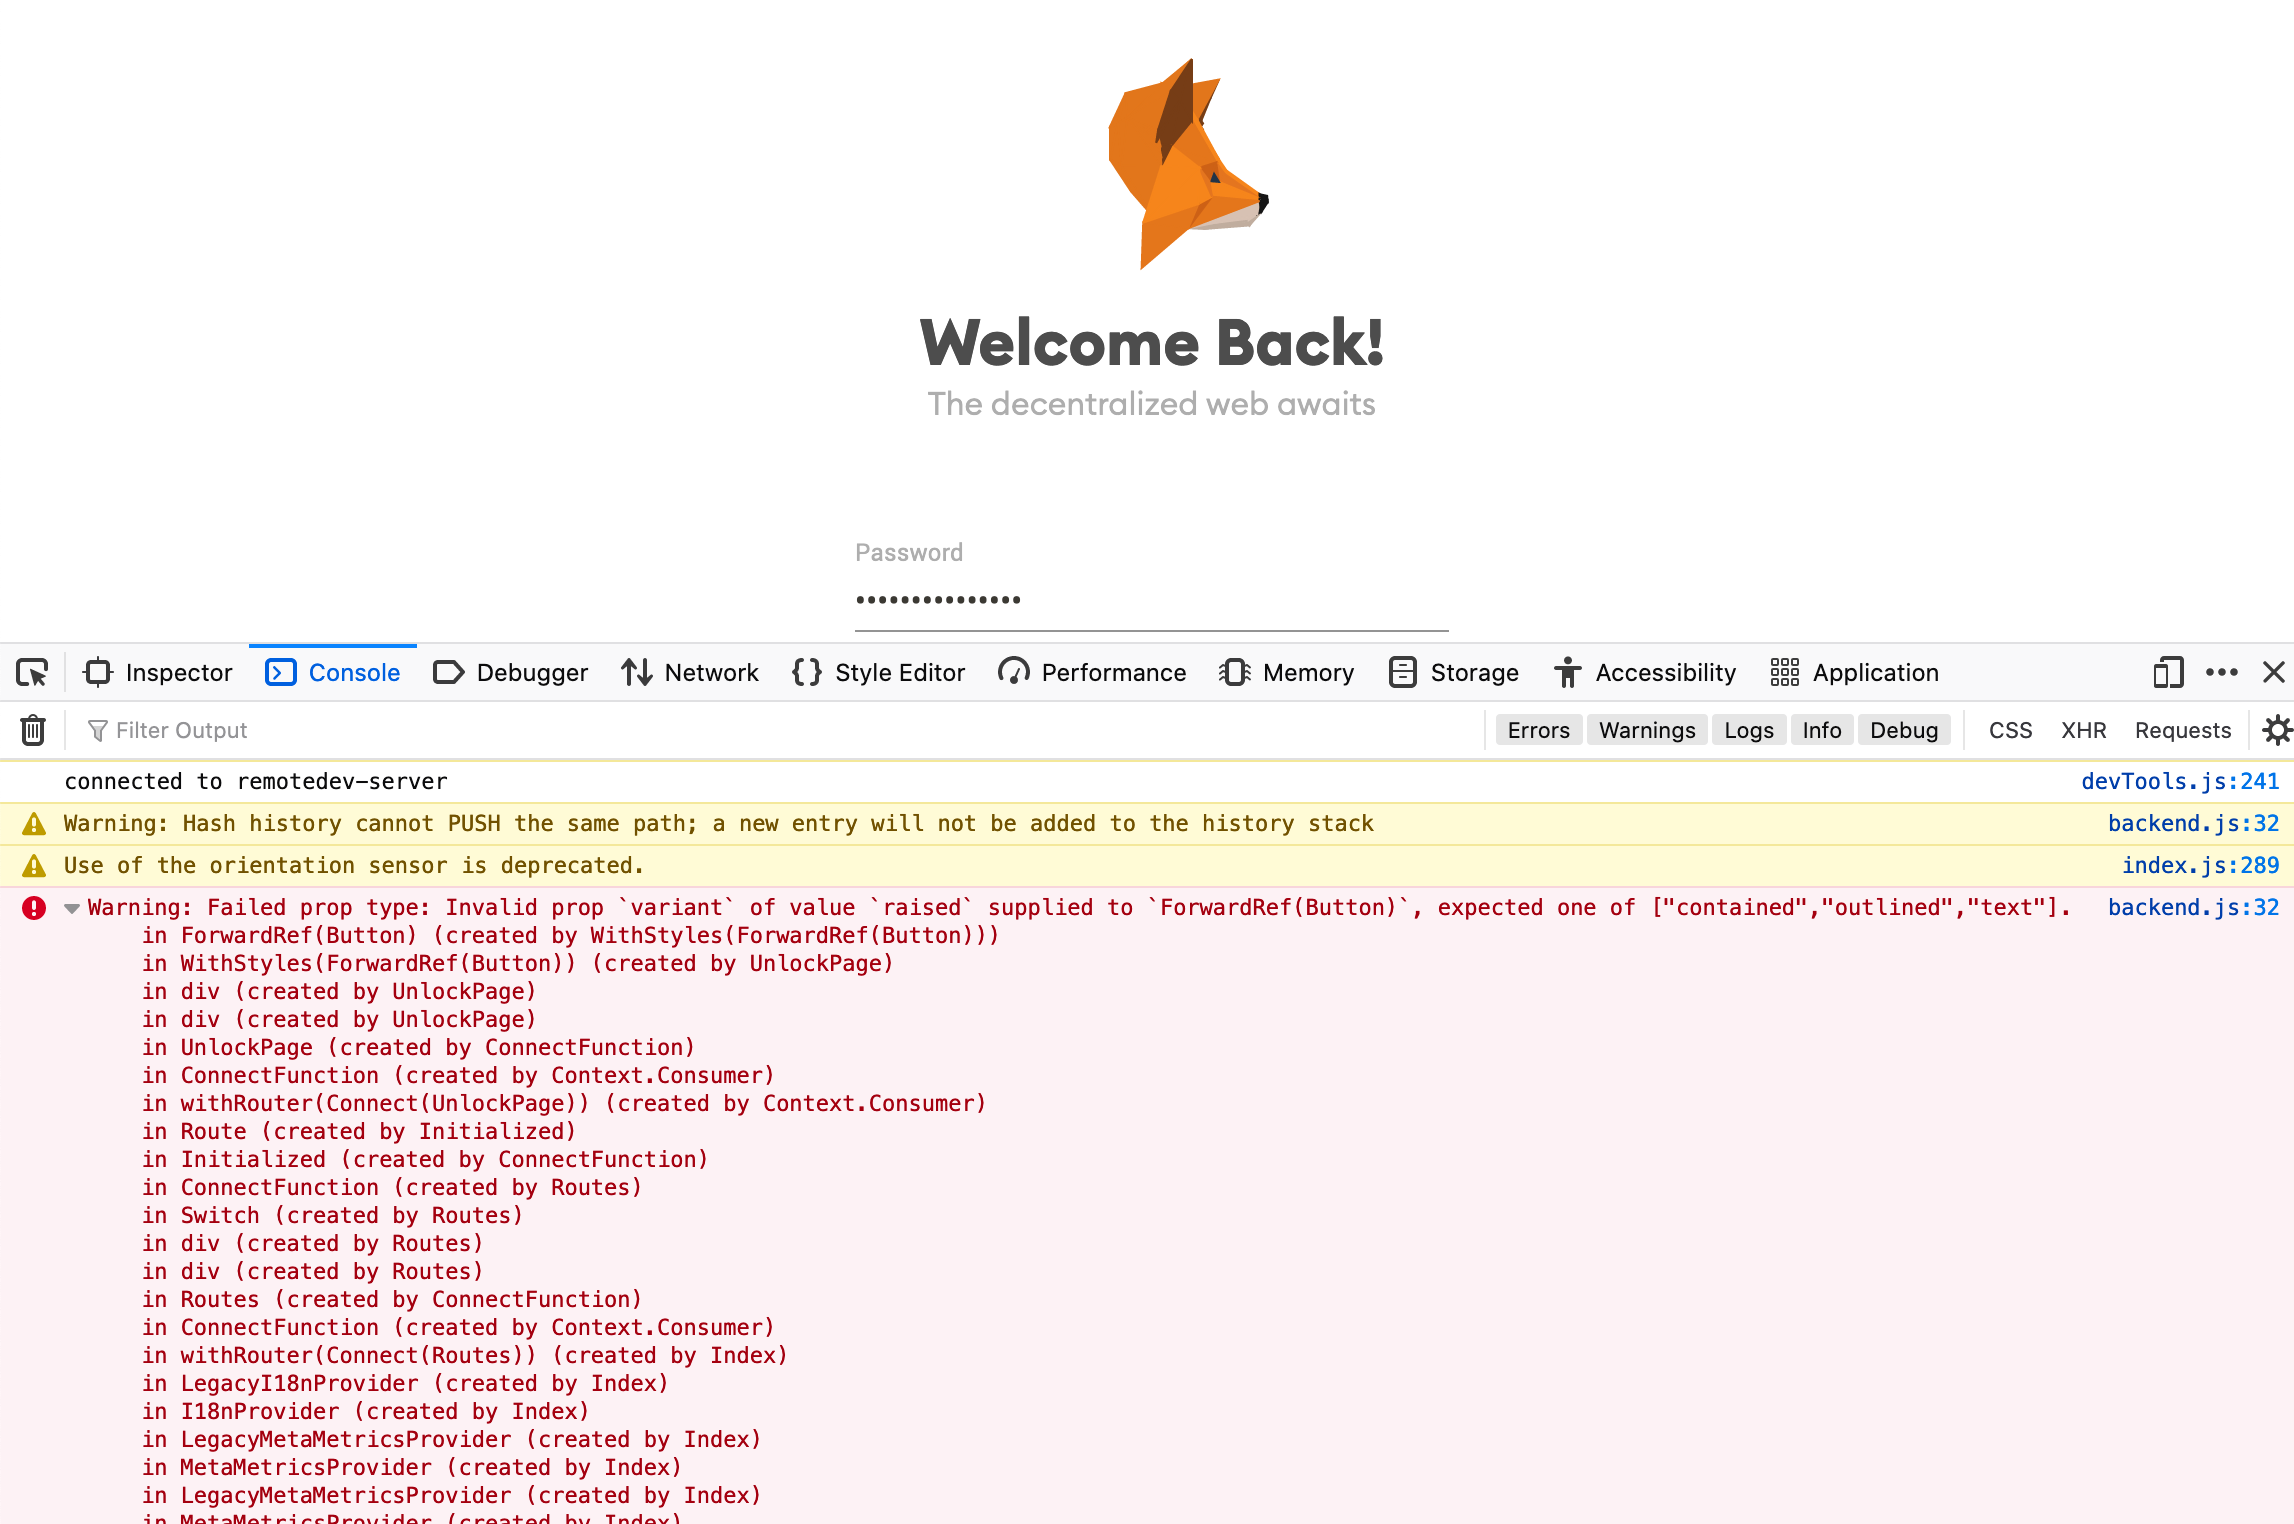Focus the Filter Output field
This screenshot has width=2294, height=1524.
(x=780, y=731)
